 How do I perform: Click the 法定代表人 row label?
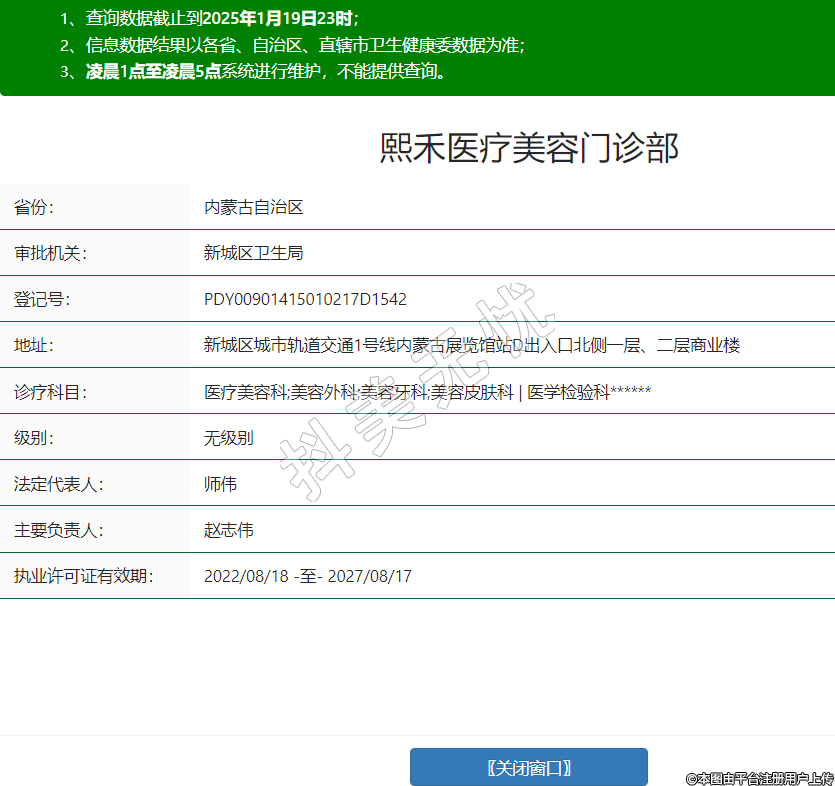58,484
